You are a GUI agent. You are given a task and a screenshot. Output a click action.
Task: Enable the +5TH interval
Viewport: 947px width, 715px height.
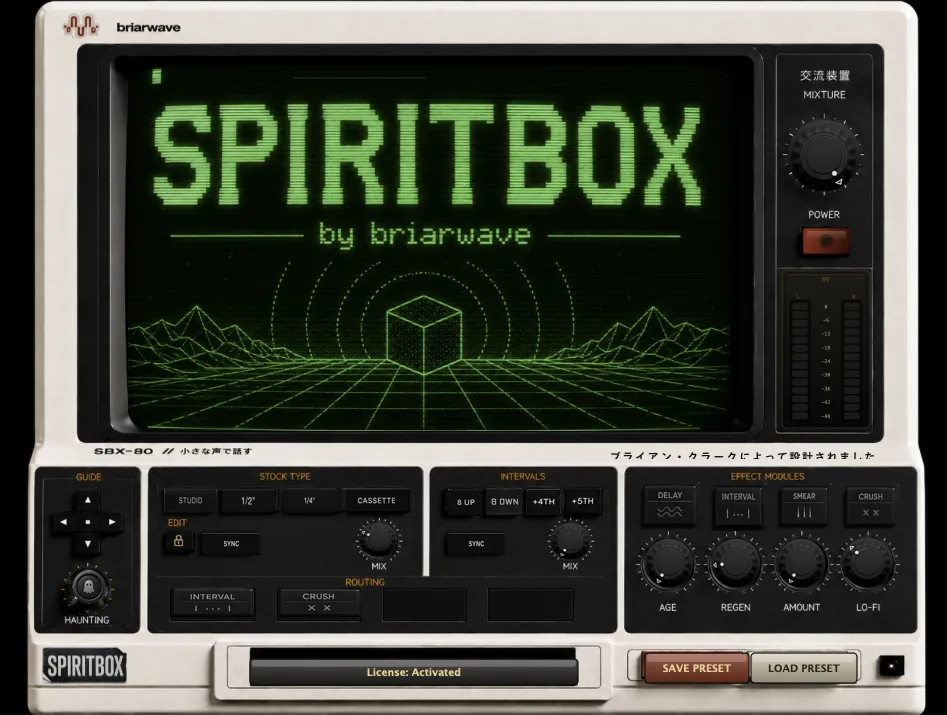tap(582, 502)
